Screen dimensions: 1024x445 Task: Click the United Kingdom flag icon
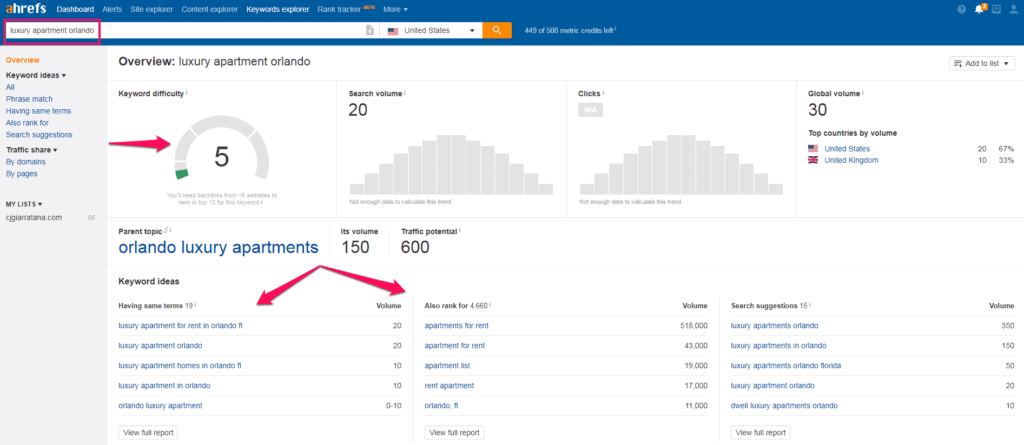tap(813, 160)
